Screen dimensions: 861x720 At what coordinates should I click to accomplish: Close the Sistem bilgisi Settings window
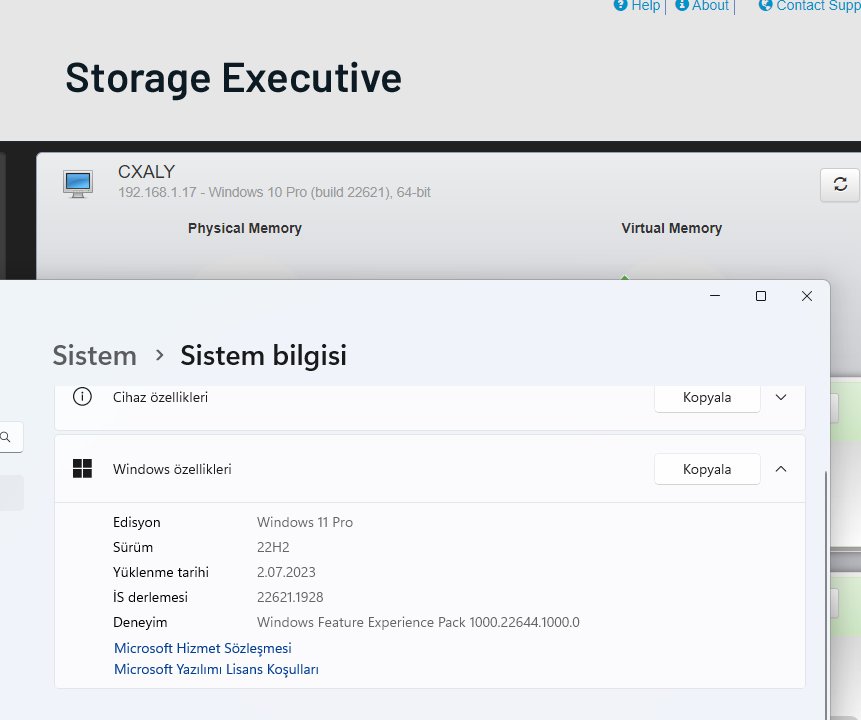point(807,296)
